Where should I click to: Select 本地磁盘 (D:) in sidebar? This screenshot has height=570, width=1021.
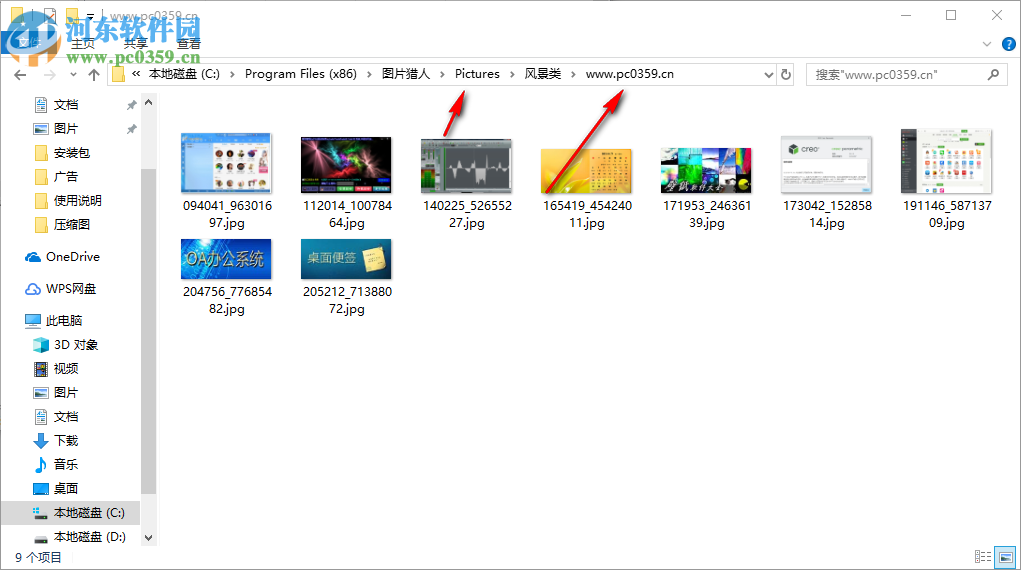(x=89, y=537)
